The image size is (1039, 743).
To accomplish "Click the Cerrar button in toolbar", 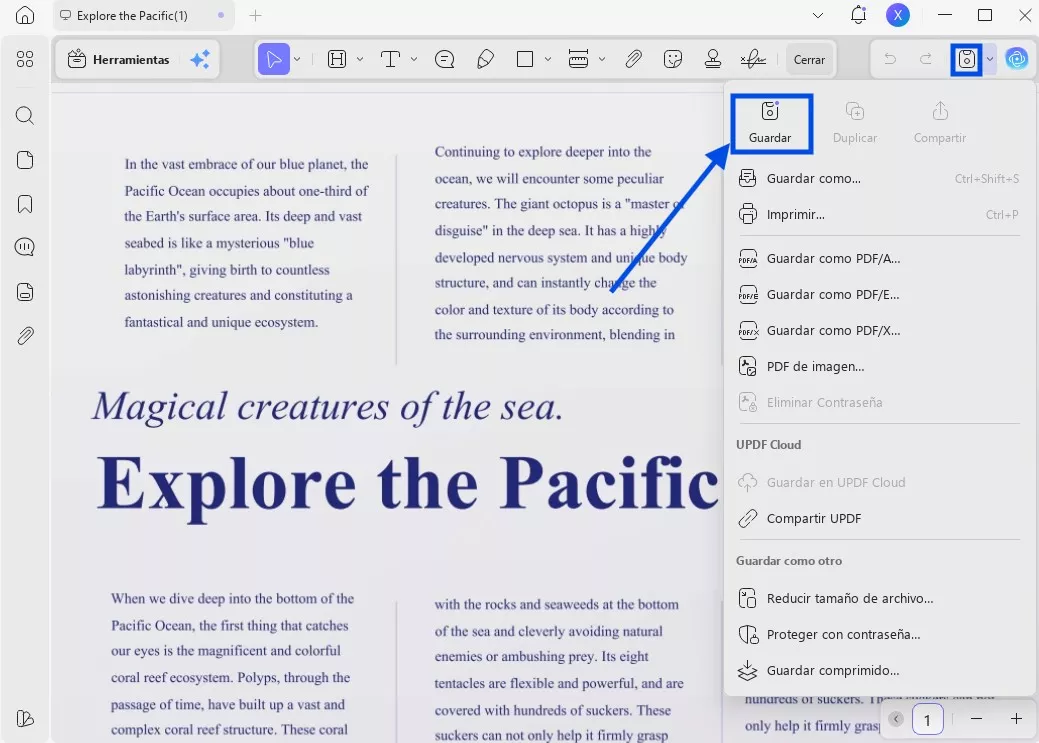I will tap(809, 60).
